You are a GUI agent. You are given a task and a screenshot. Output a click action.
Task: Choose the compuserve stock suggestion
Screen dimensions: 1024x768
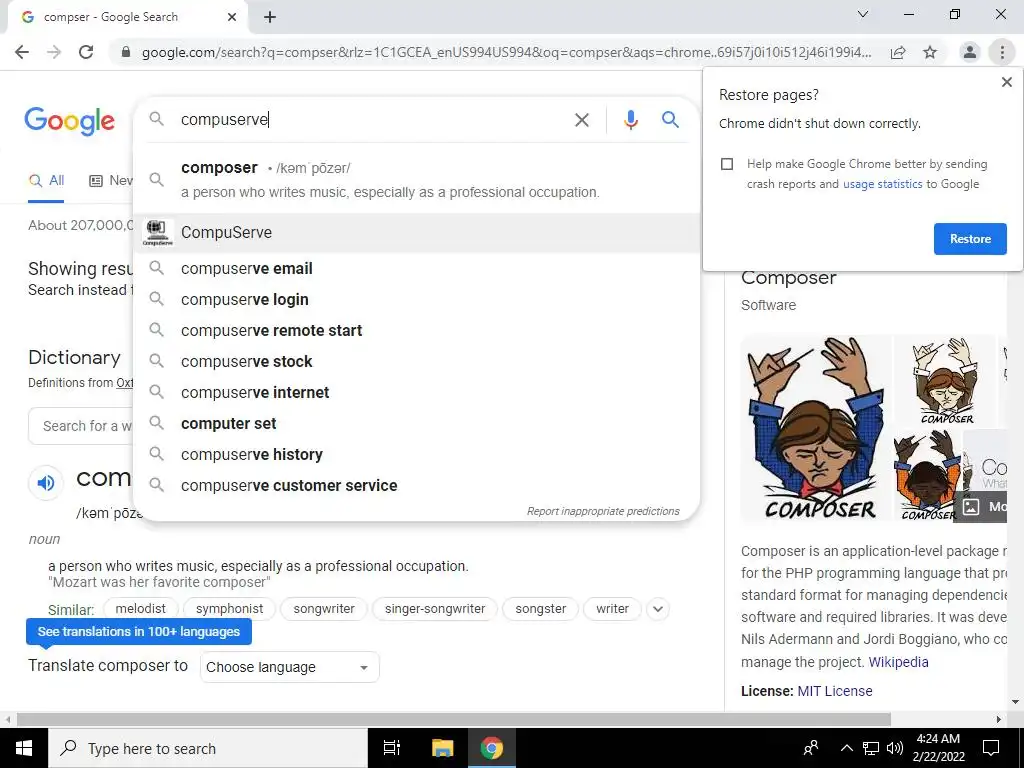click(416, 362)
